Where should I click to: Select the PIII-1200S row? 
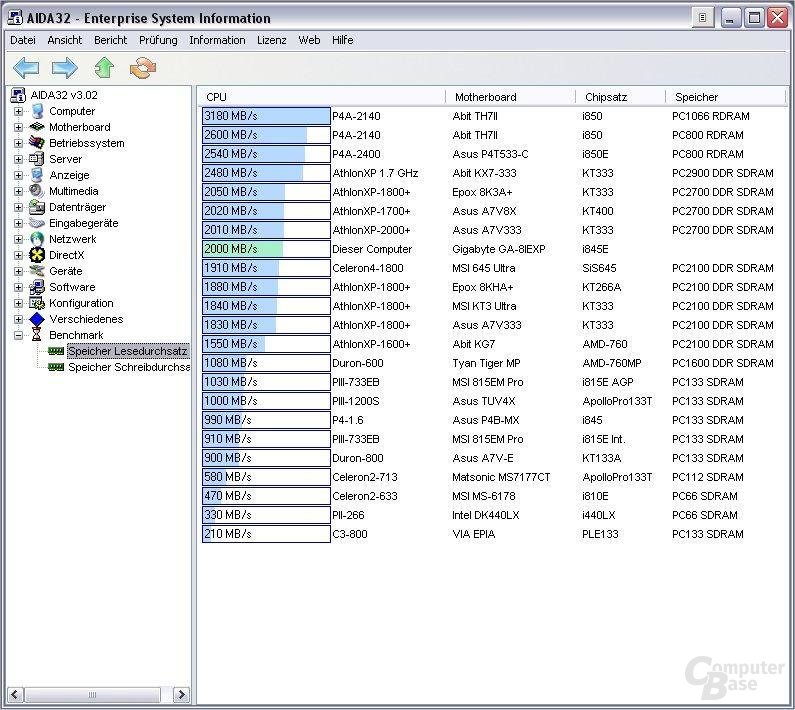(x=492, y=401)
